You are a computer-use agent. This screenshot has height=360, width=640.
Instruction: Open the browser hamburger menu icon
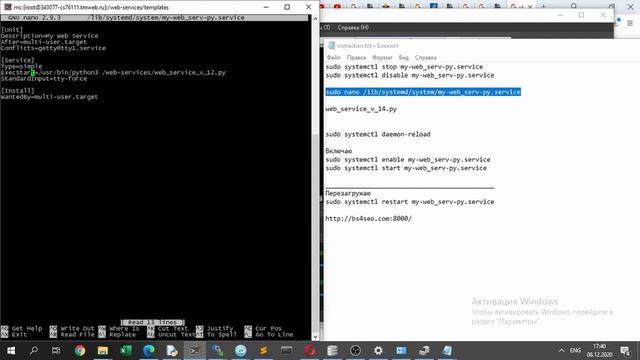tap(630, 23)
